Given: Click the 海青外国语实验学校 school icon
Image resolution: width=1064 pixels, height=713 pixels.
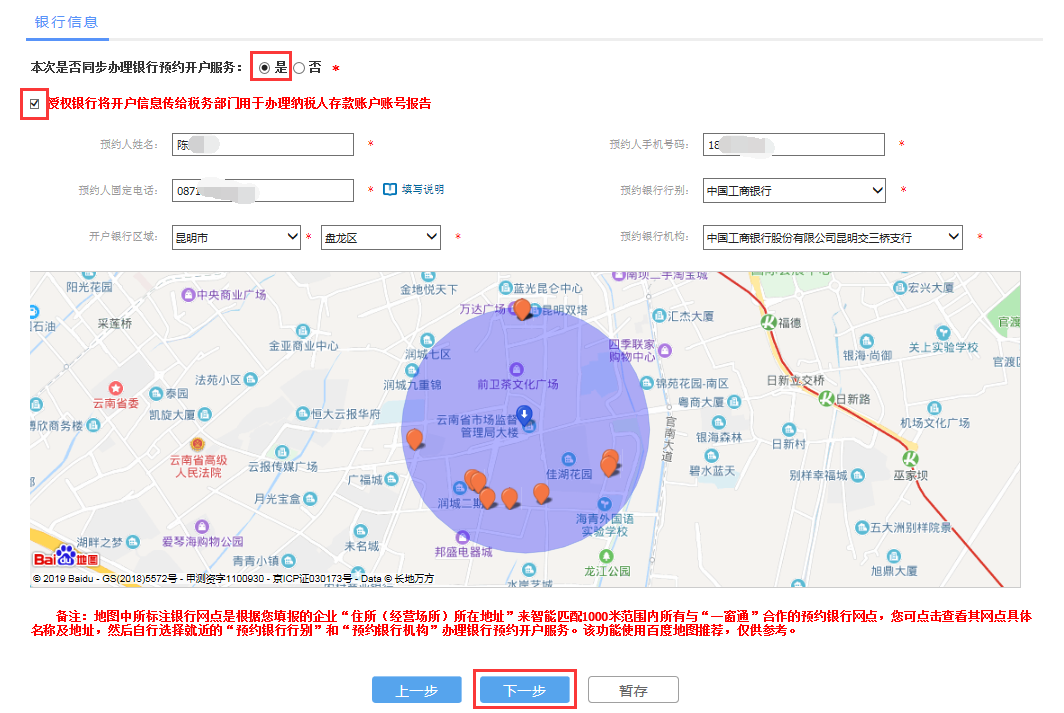Looking at the screenshot, I should 604,504.
